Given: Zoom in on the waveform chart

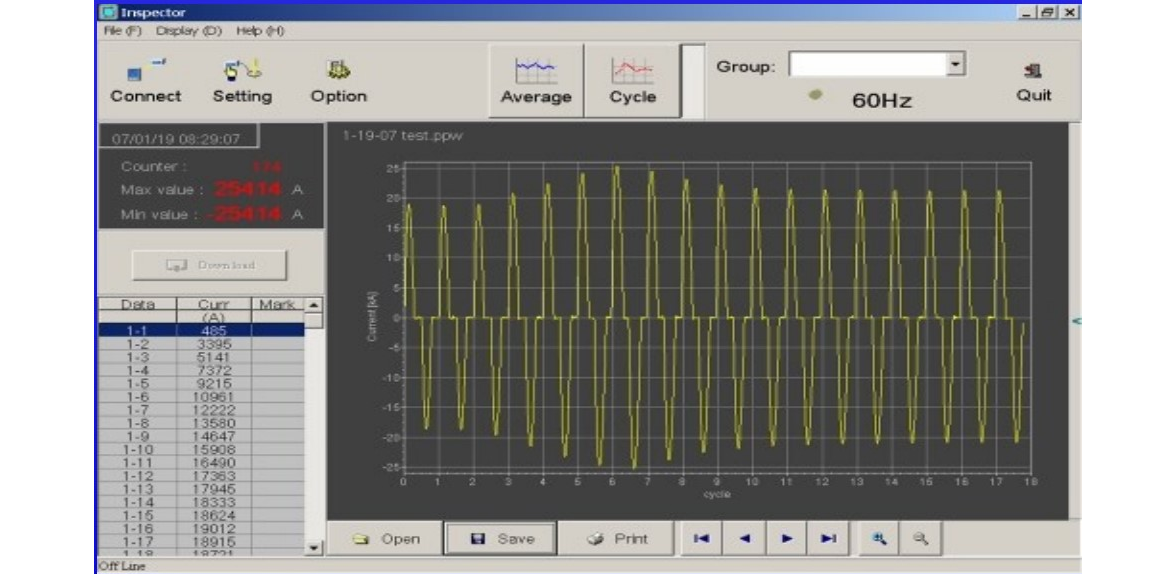Looking at the screenshot, I should tap(882, 539).
